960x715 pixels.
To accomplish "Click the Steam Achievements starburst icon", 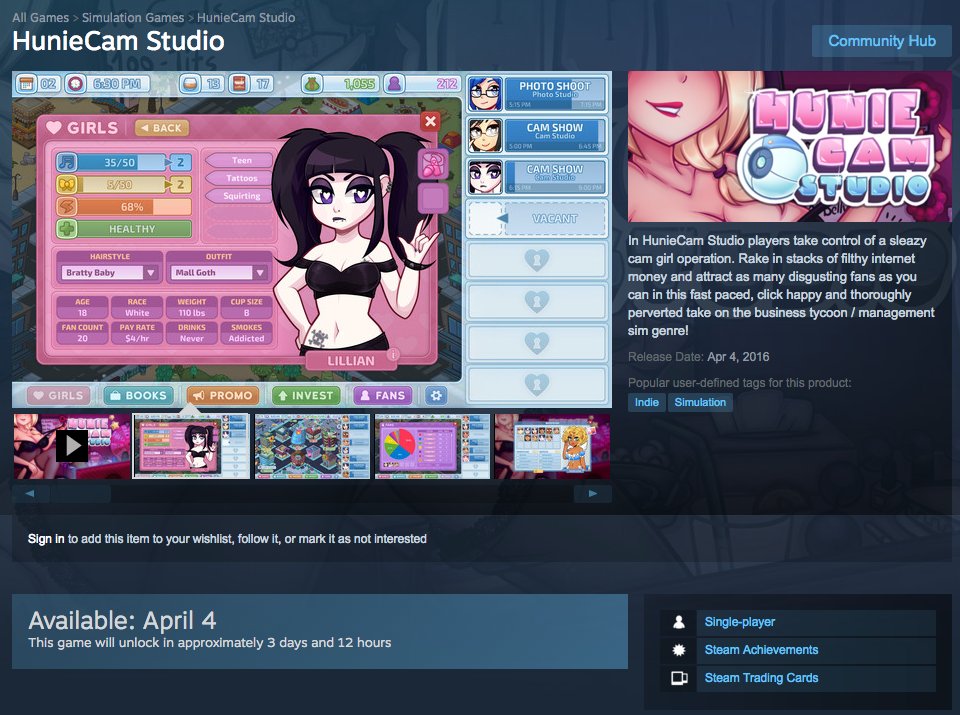I will tap(678, 650).
